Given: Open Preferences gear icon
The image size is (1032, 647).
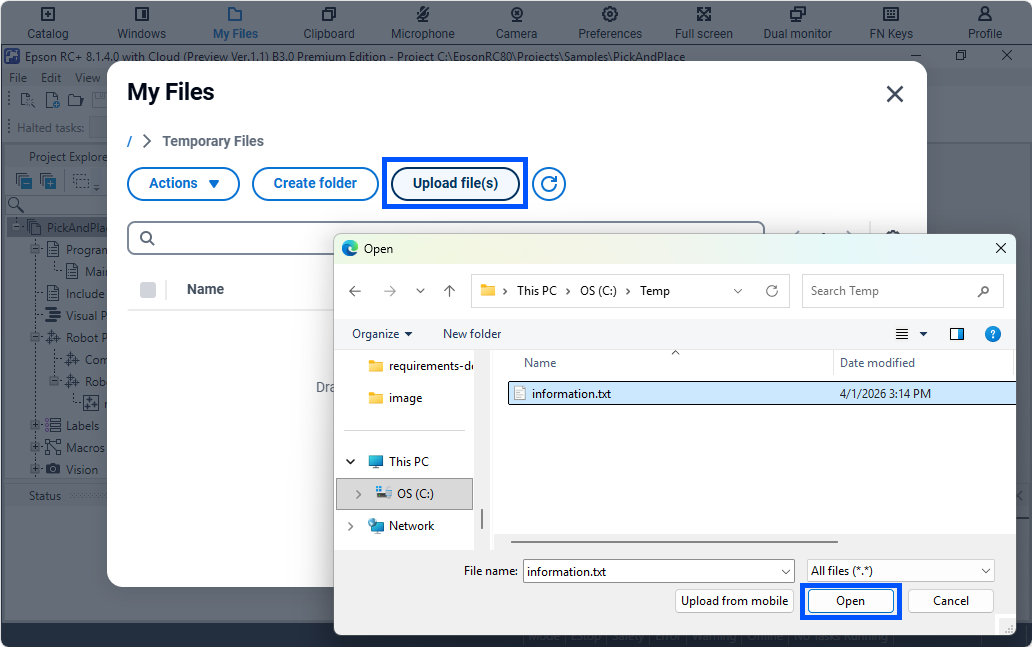Looking at the screenshot, I should pyautogui.click(x=610, y=23).
